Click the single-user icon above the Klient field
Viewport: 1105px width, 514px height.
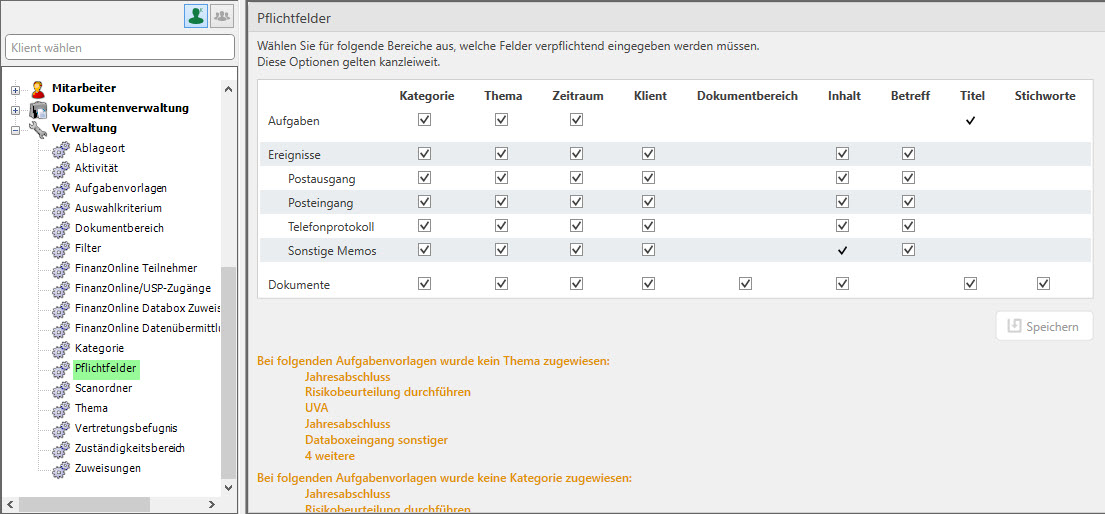click(196, 16)
